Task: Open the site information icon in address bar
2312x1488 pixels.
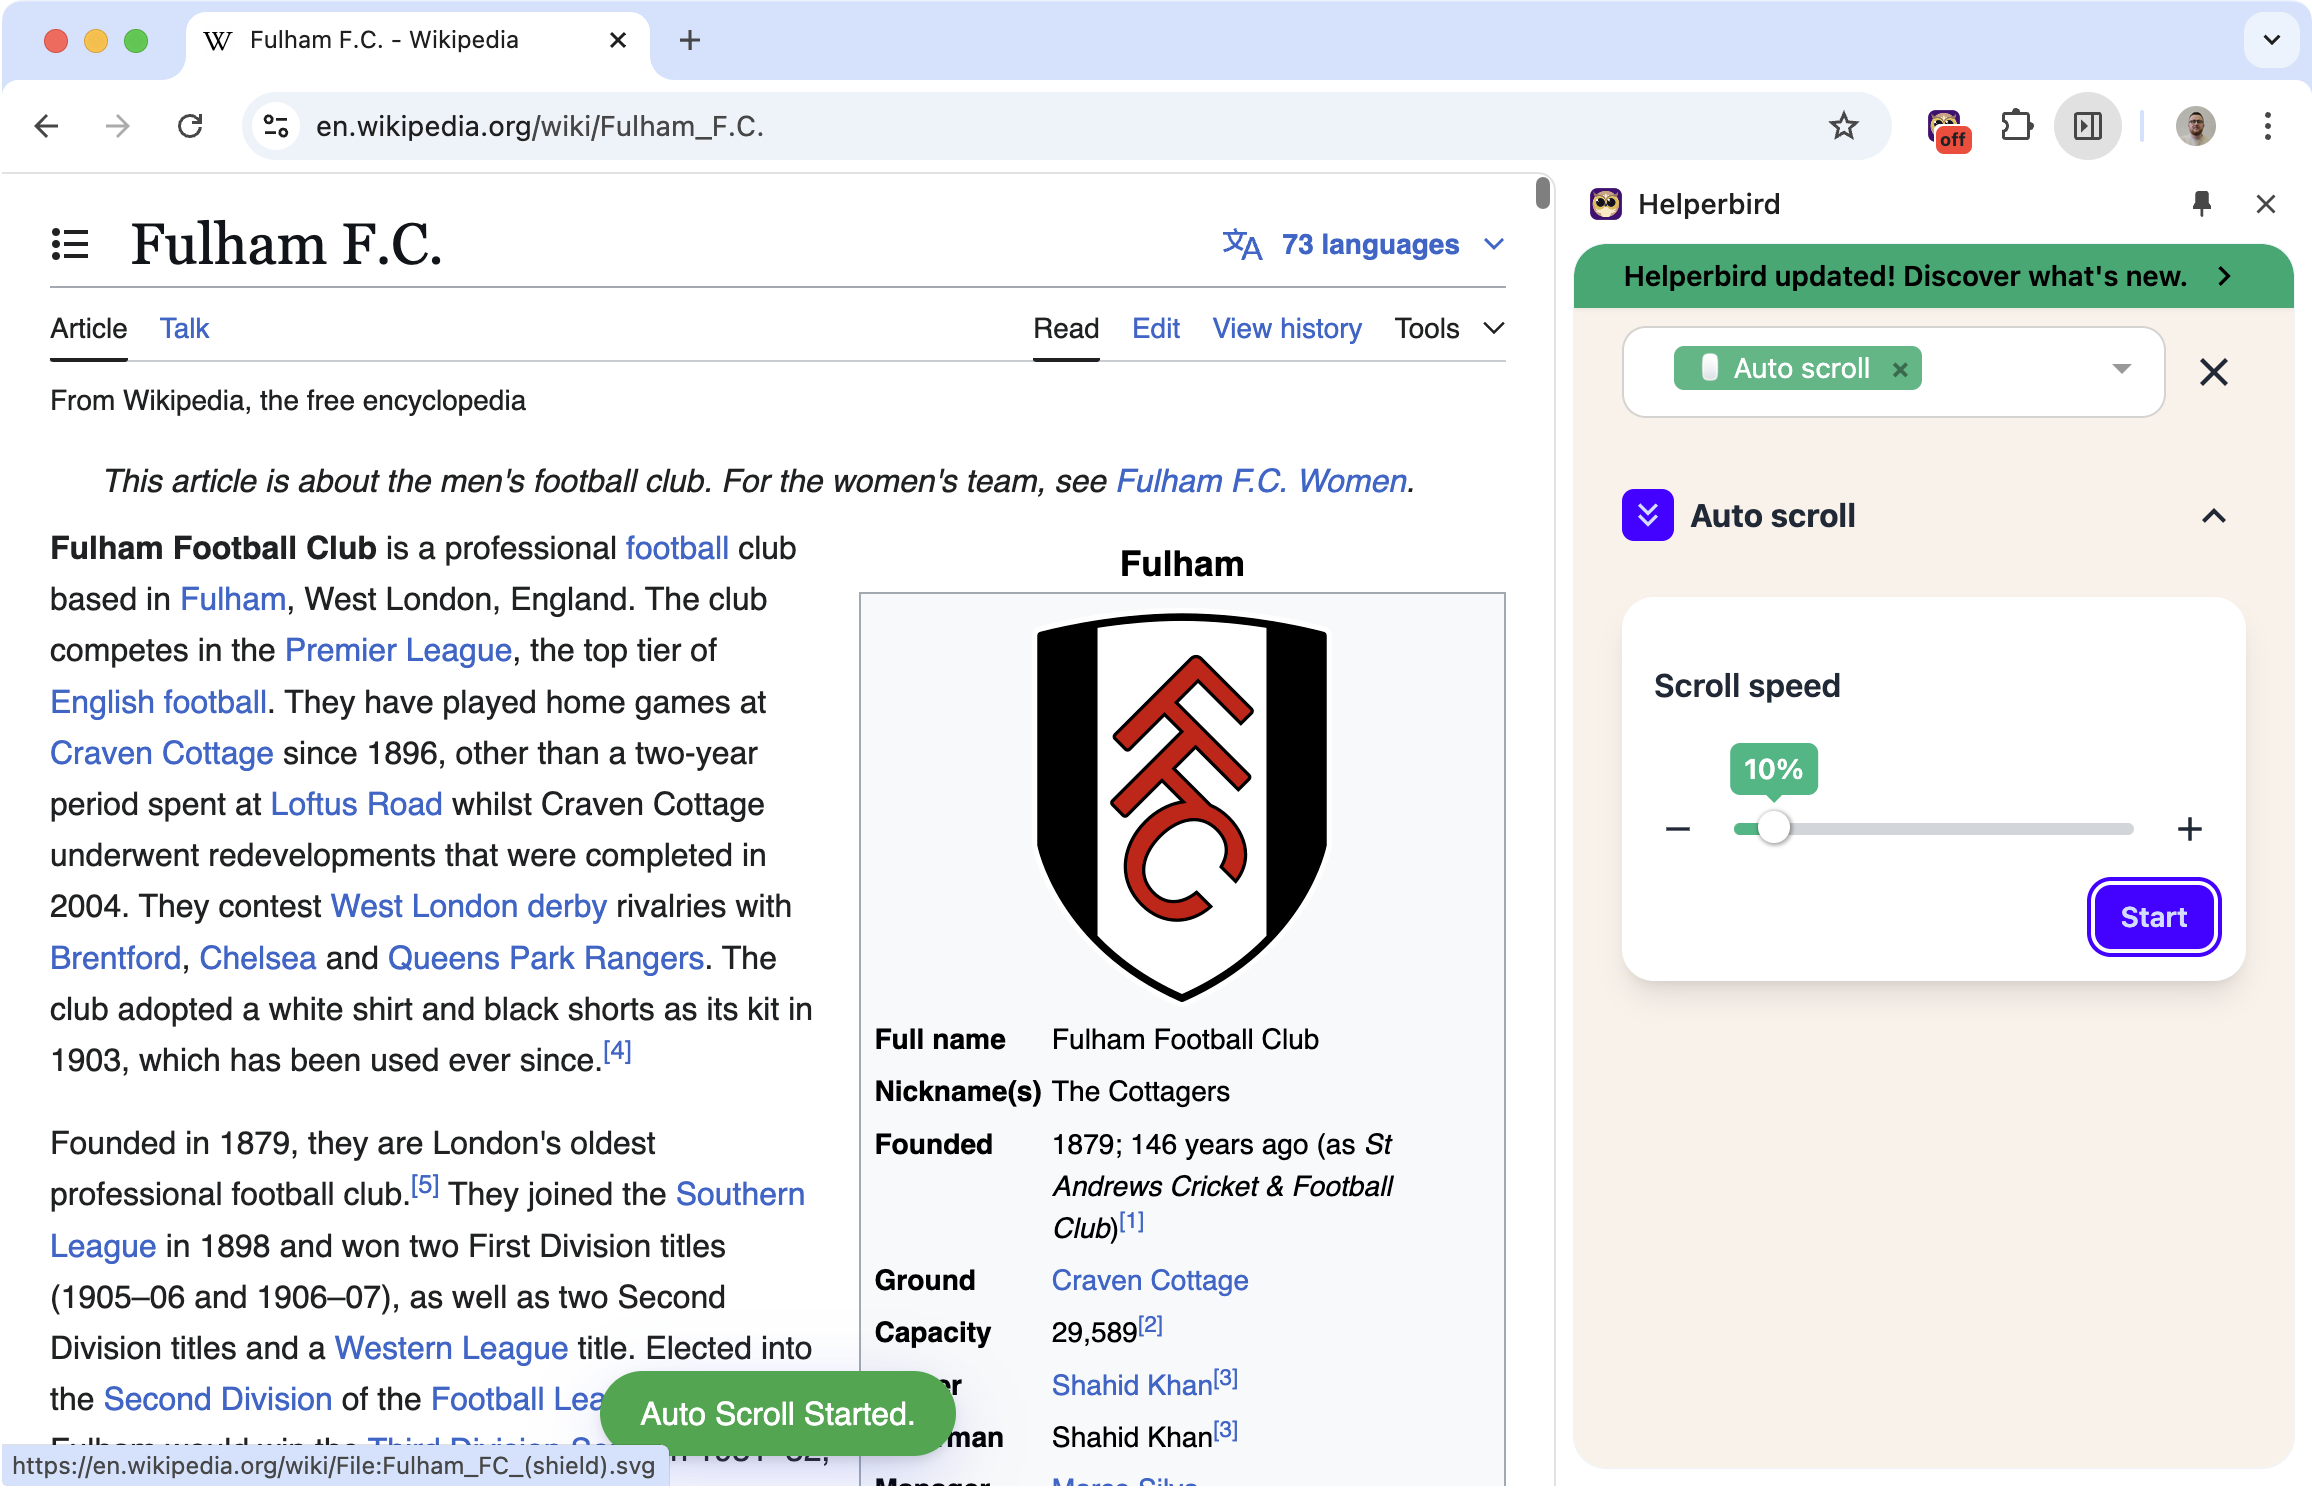Action: pos(275,126)
